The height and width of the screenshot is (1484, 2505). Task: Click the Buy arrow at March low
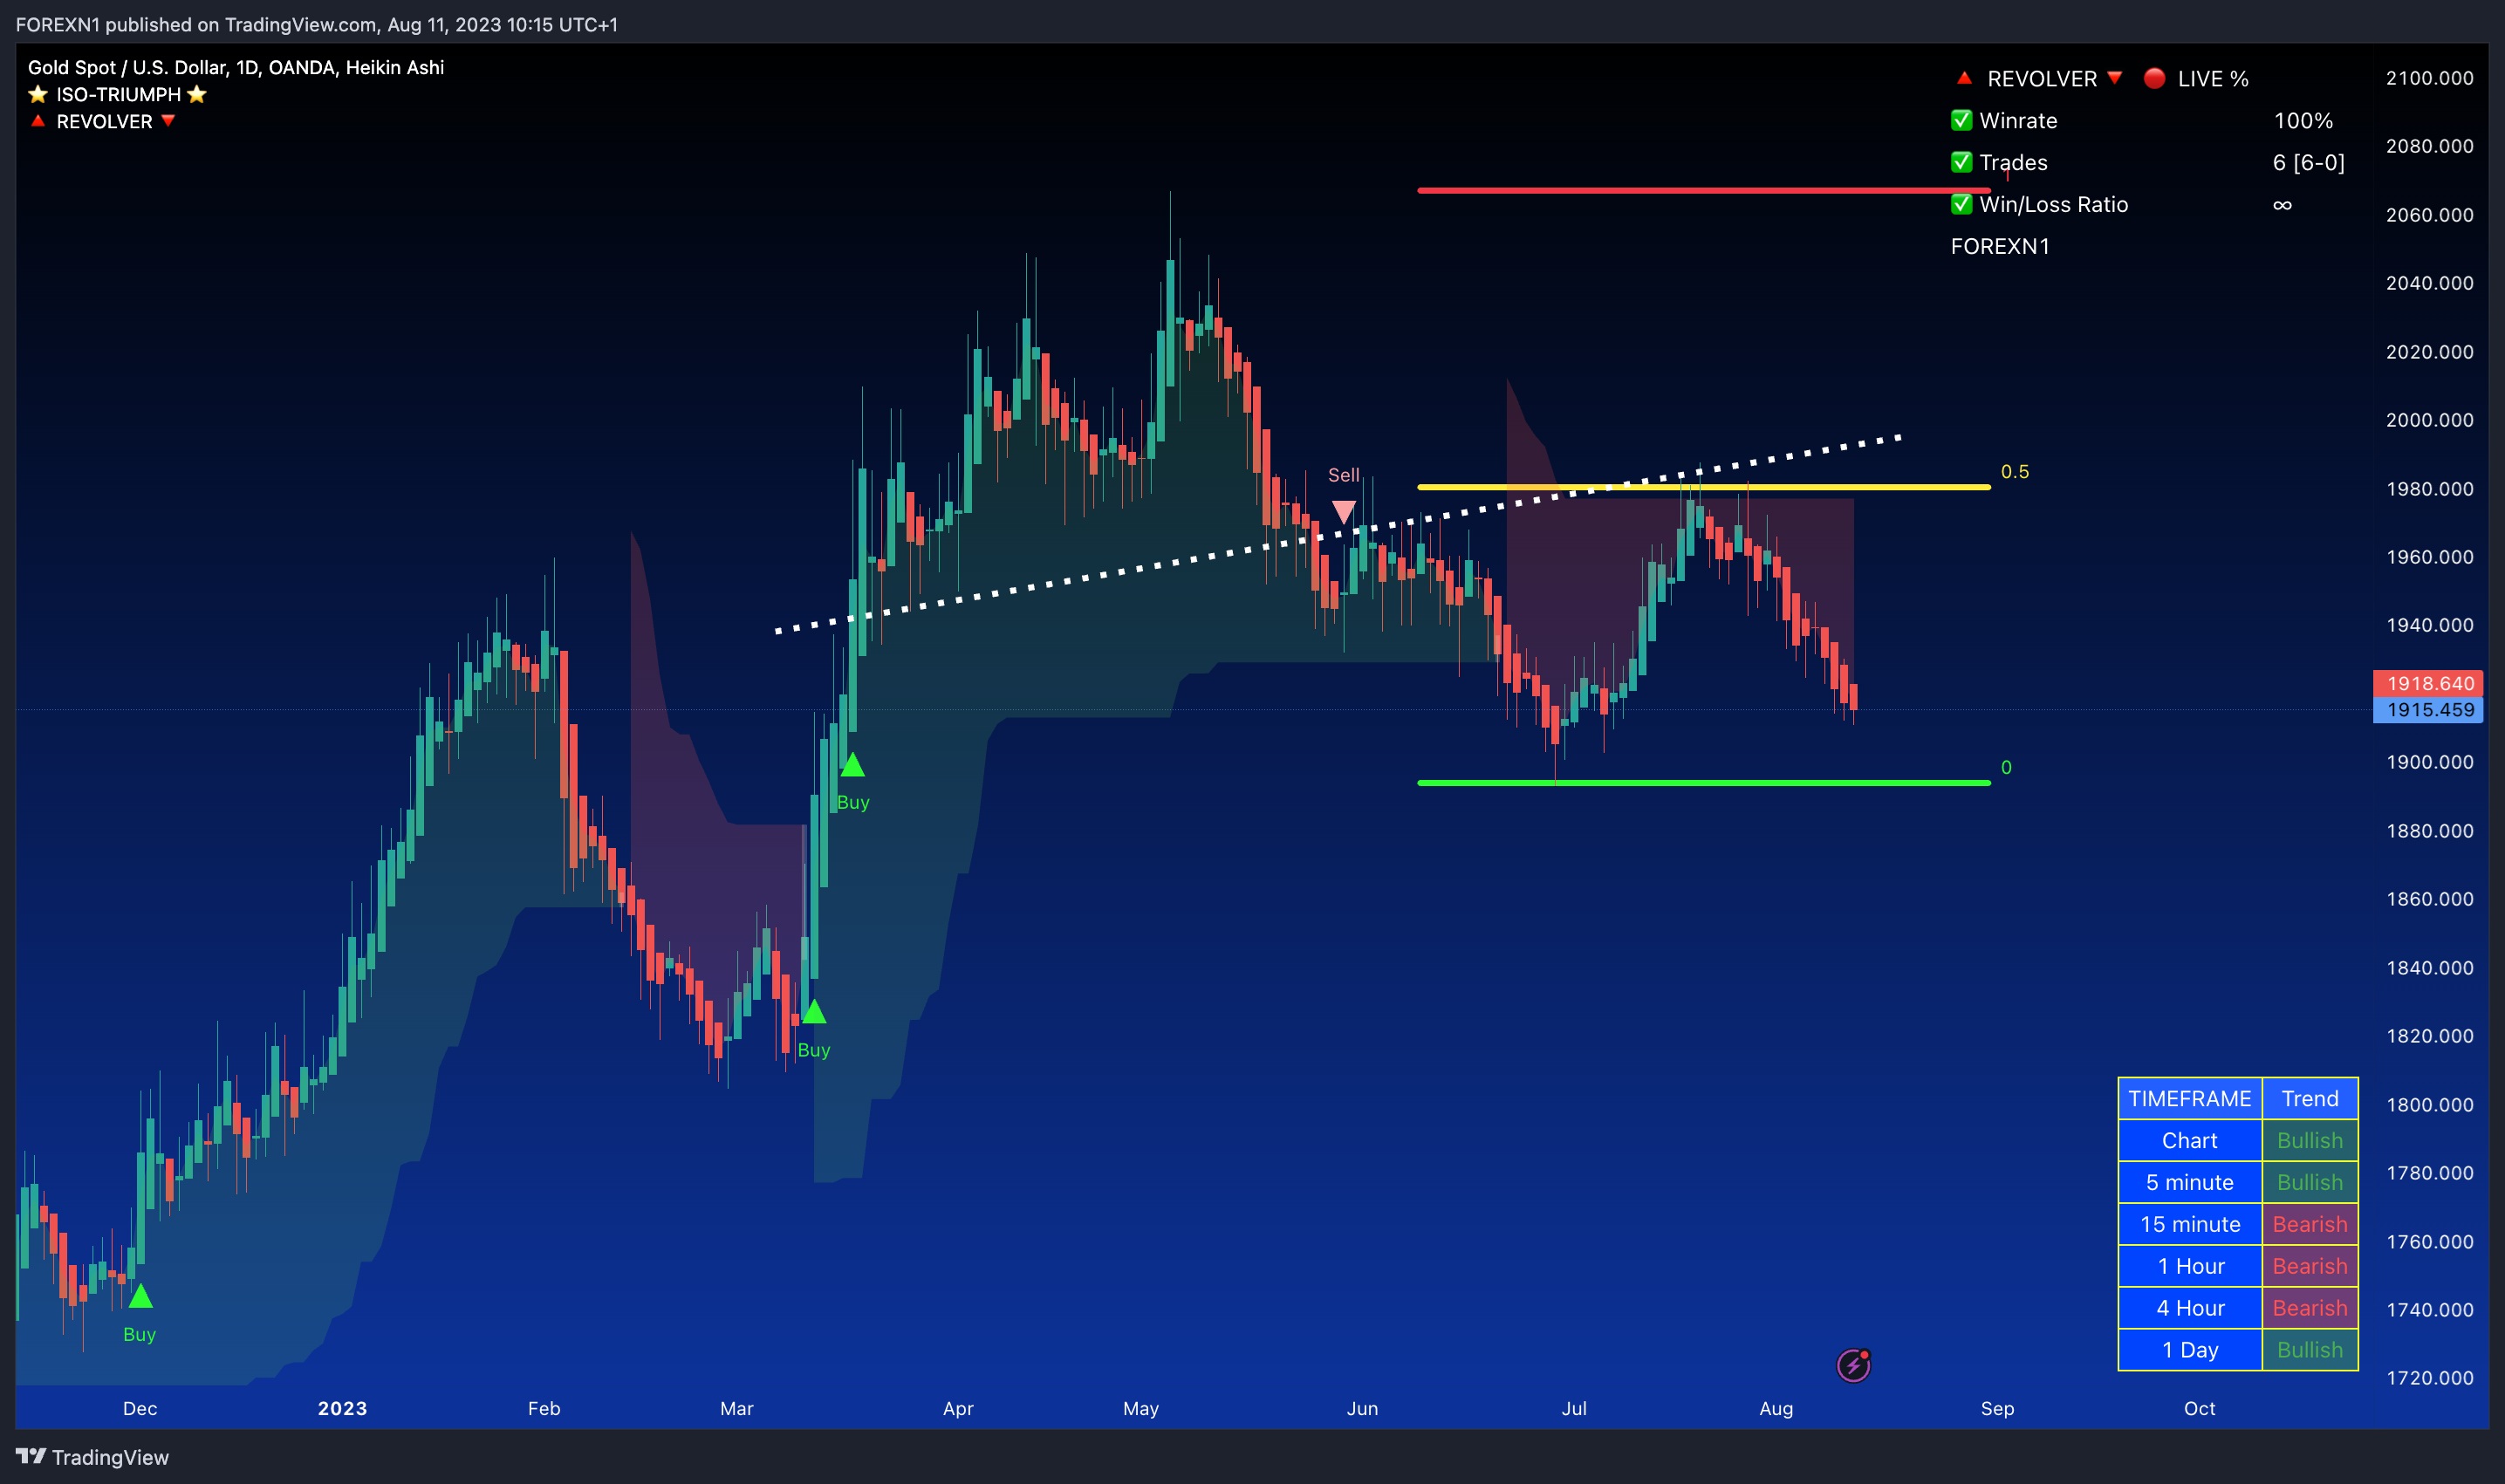814,1012
